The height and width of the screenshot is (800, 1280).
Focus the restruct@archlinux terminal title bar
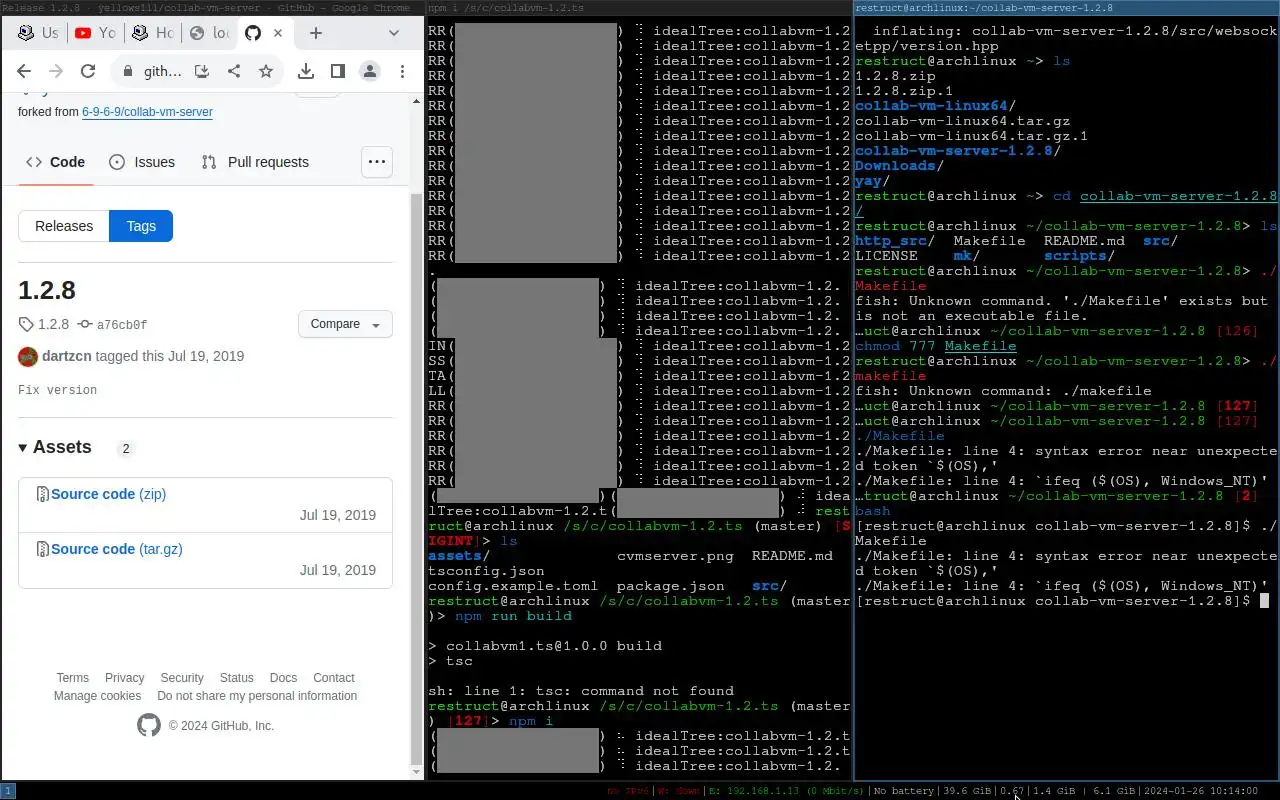1067,8
